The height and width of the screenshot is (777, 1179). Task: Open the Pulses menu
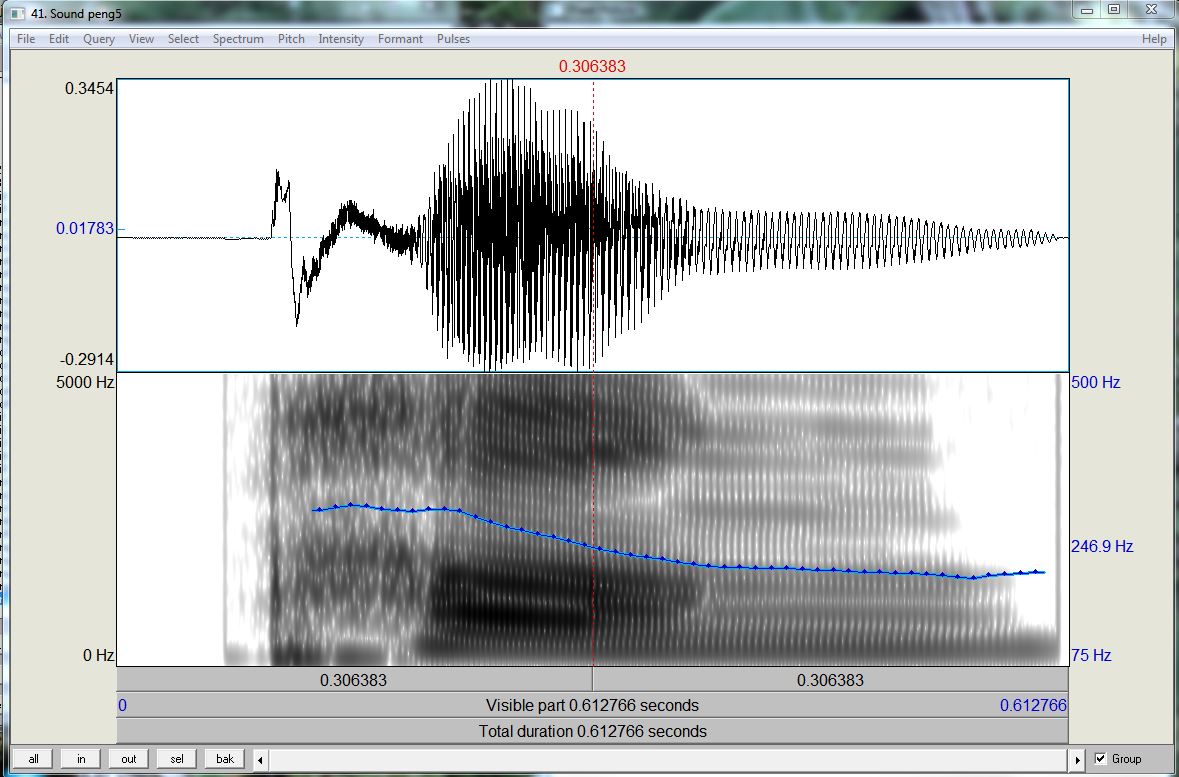[x=453, y=39]
